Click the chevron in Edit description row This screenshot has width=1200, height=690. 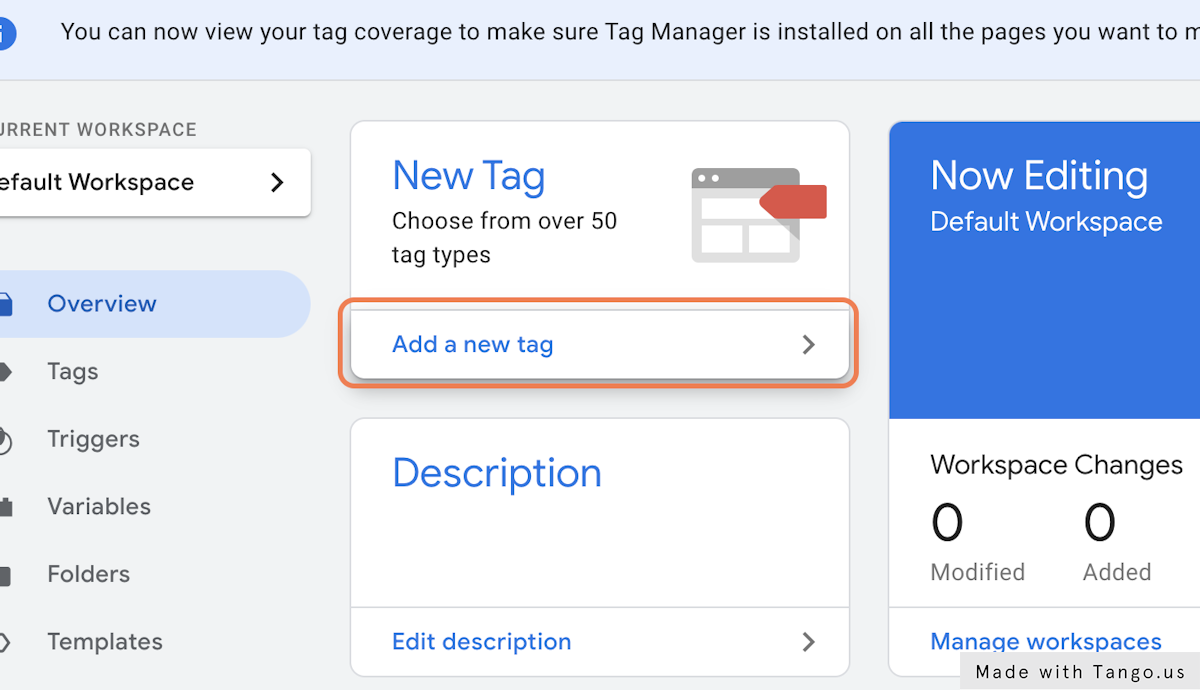[x=809, y=642]
